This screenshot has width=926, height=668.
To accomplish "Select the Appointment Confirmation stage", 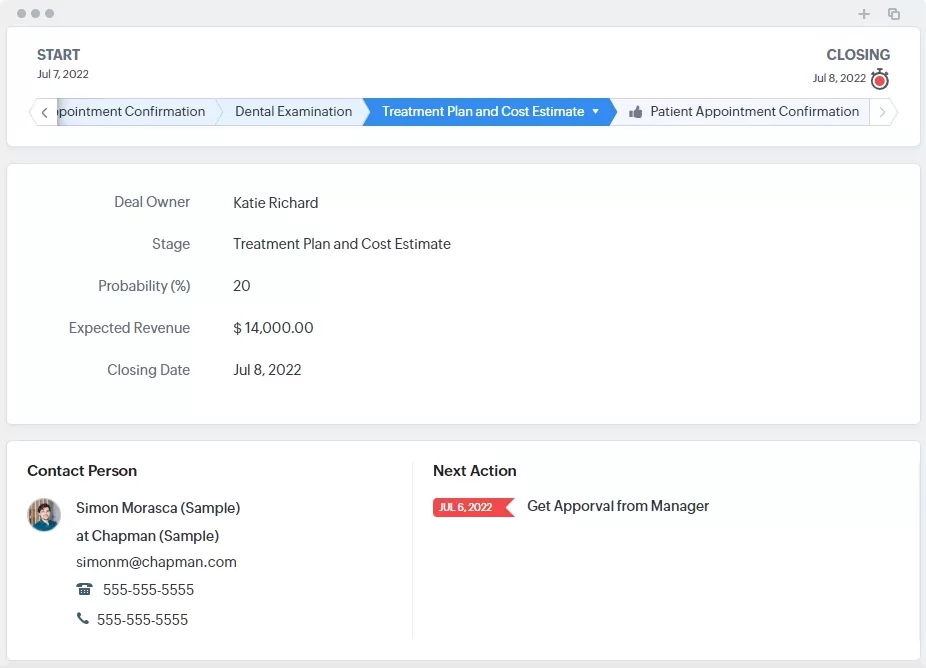I will 130,111.
